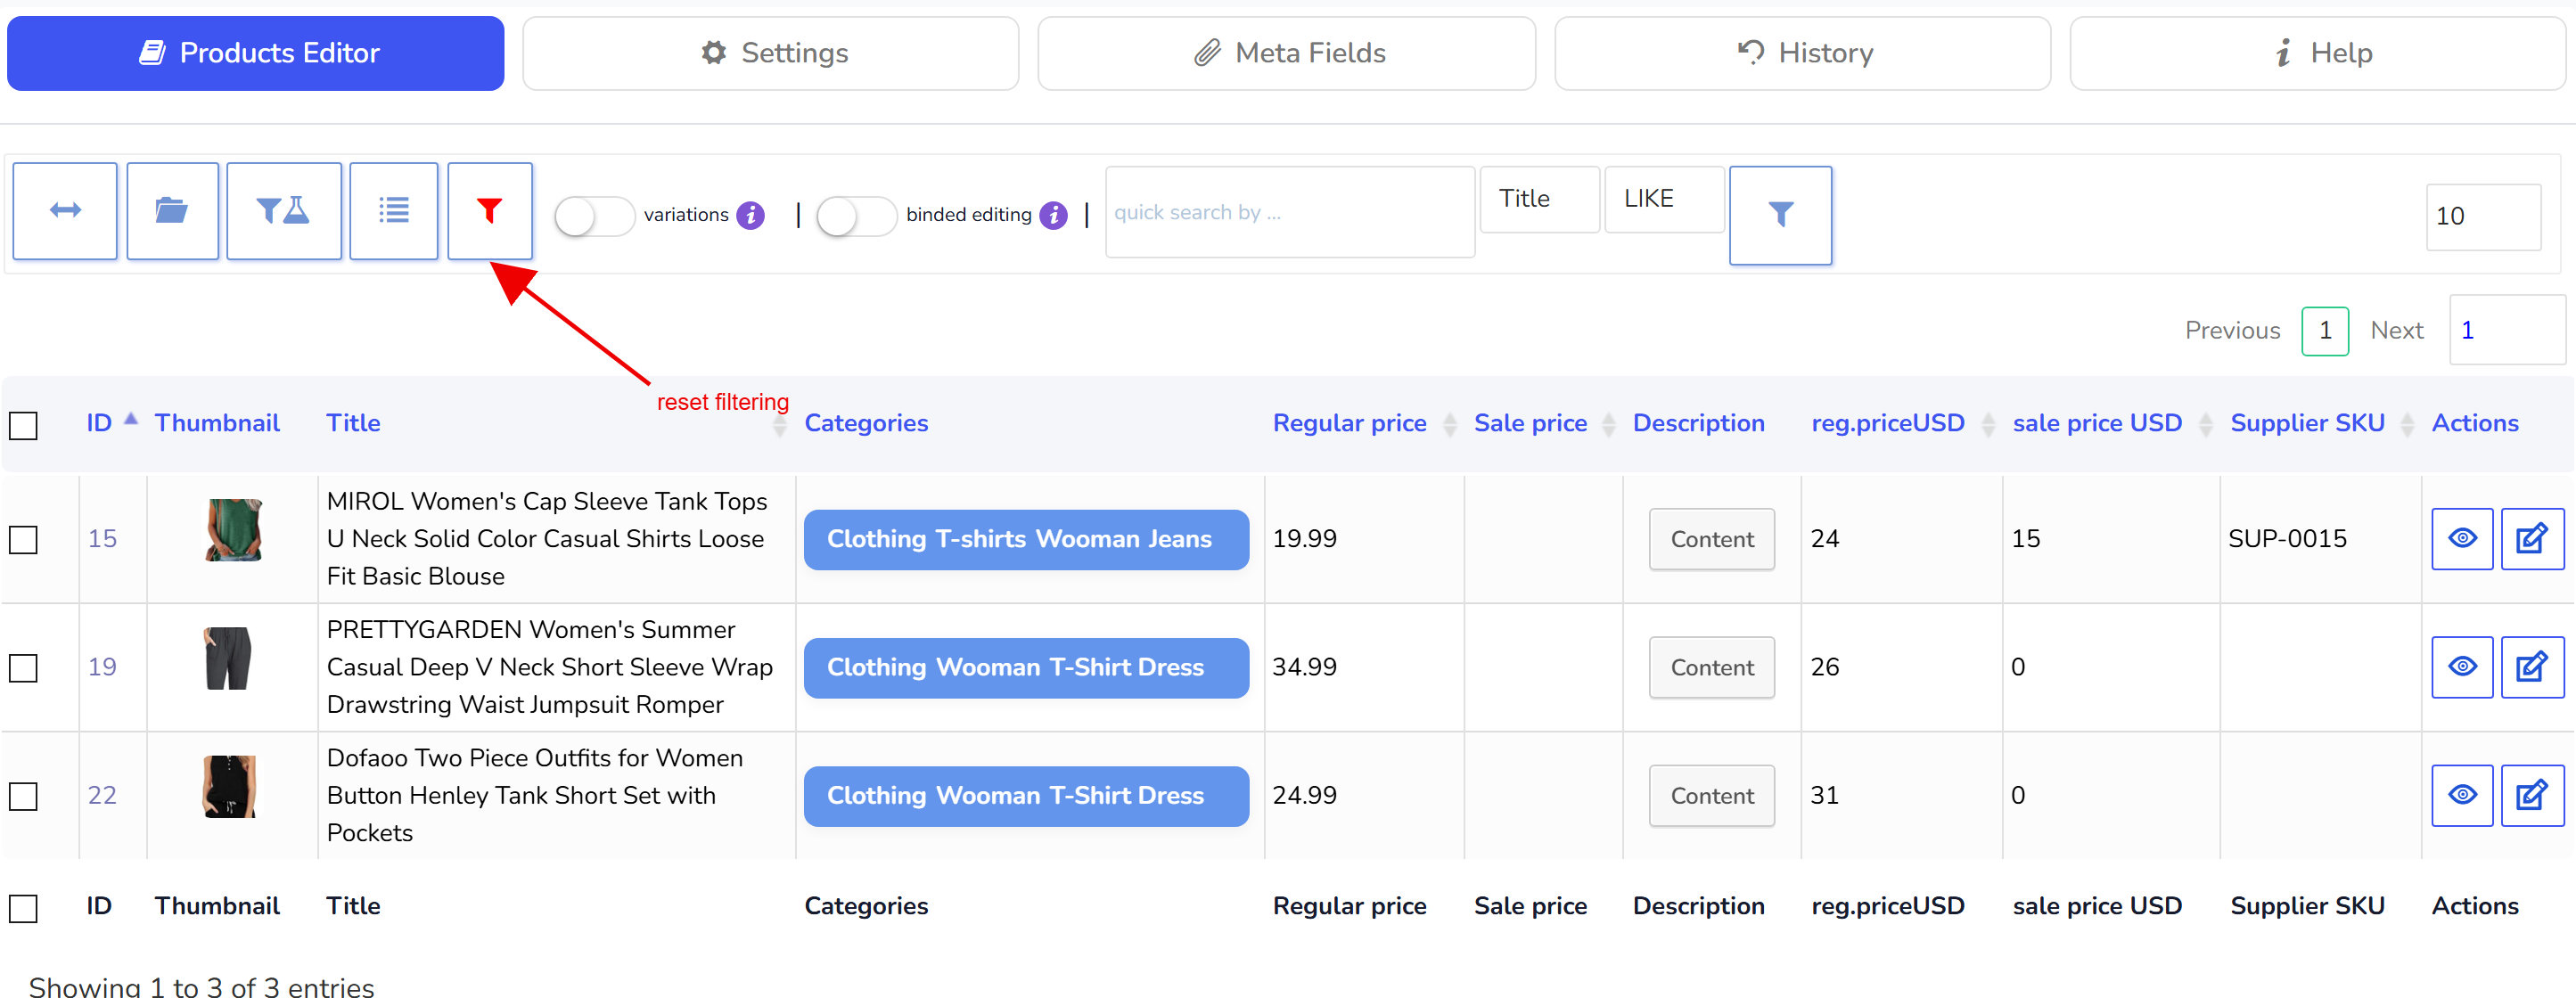
Task: Check the checkbox for product 22
Action: [23, 796]
